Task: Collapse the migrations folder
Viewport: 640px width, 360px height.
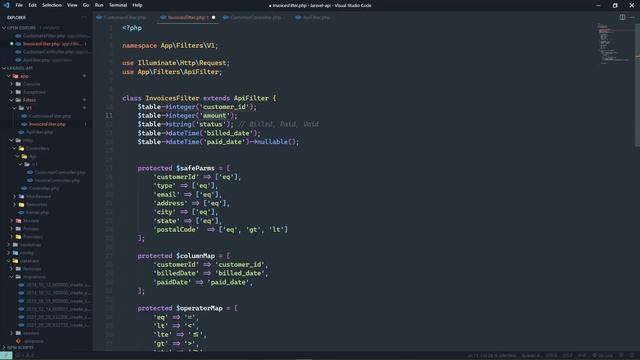Action: click(x=46, y=277)
